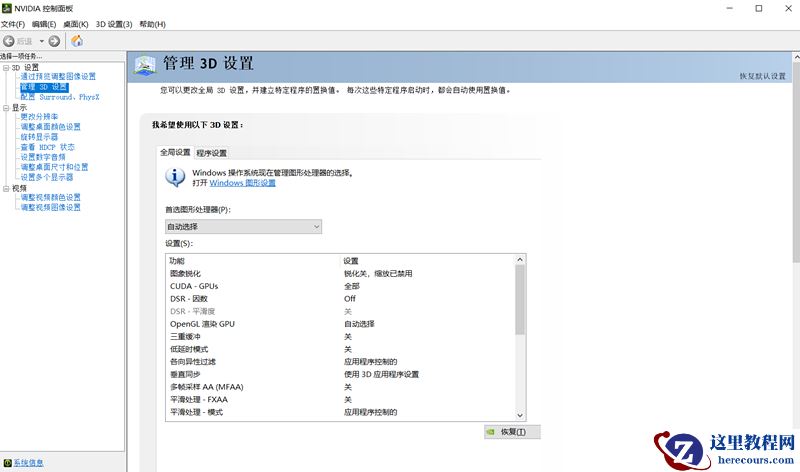Click the Back arrow toolbar icon
The image size is (800, 472).
[9, 41]
